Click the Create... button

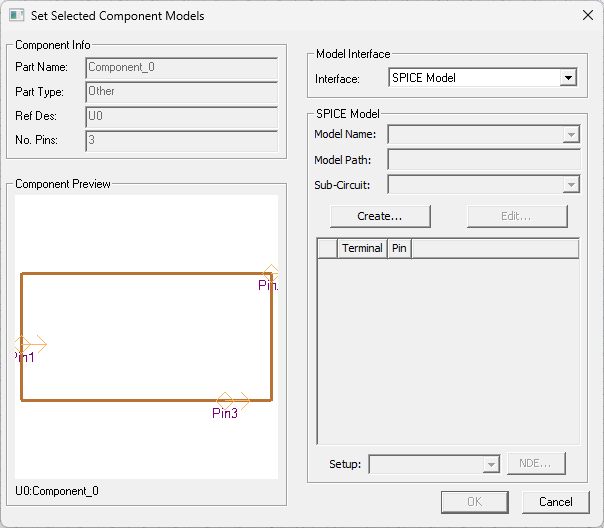click(x=380, y=216)
